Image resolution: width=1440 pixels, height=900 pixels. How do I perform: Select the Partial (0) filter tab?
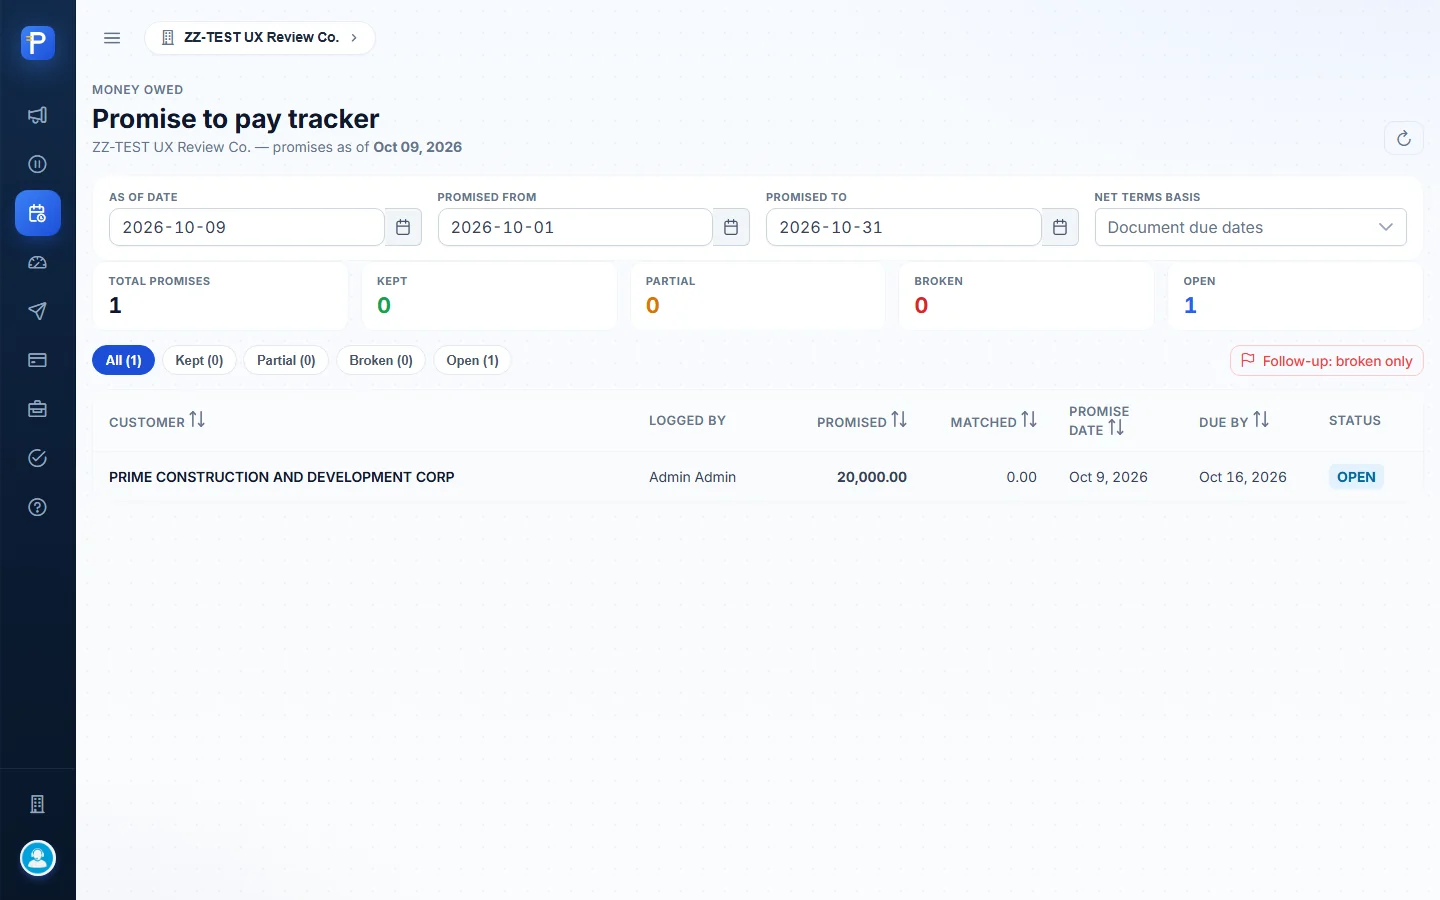point(286,360)
